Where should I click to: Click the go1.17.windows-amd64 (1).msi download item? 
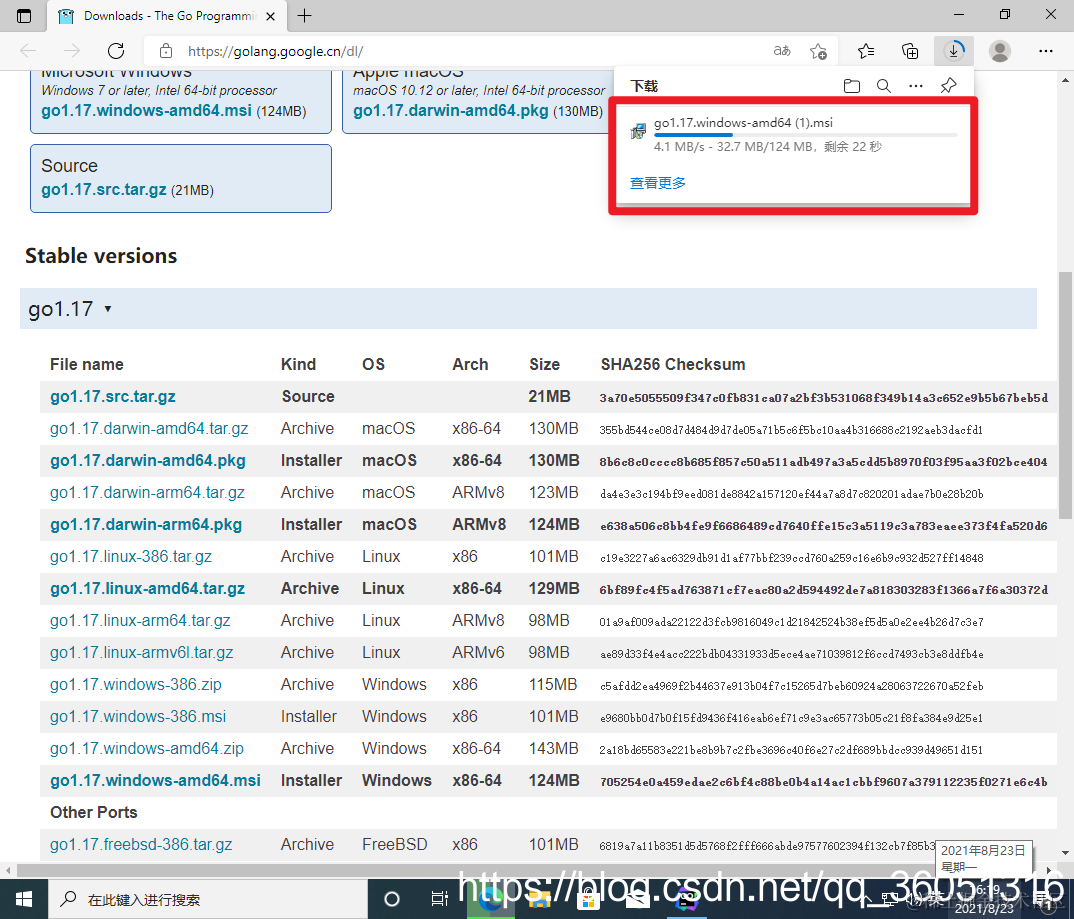click(792, 134)
